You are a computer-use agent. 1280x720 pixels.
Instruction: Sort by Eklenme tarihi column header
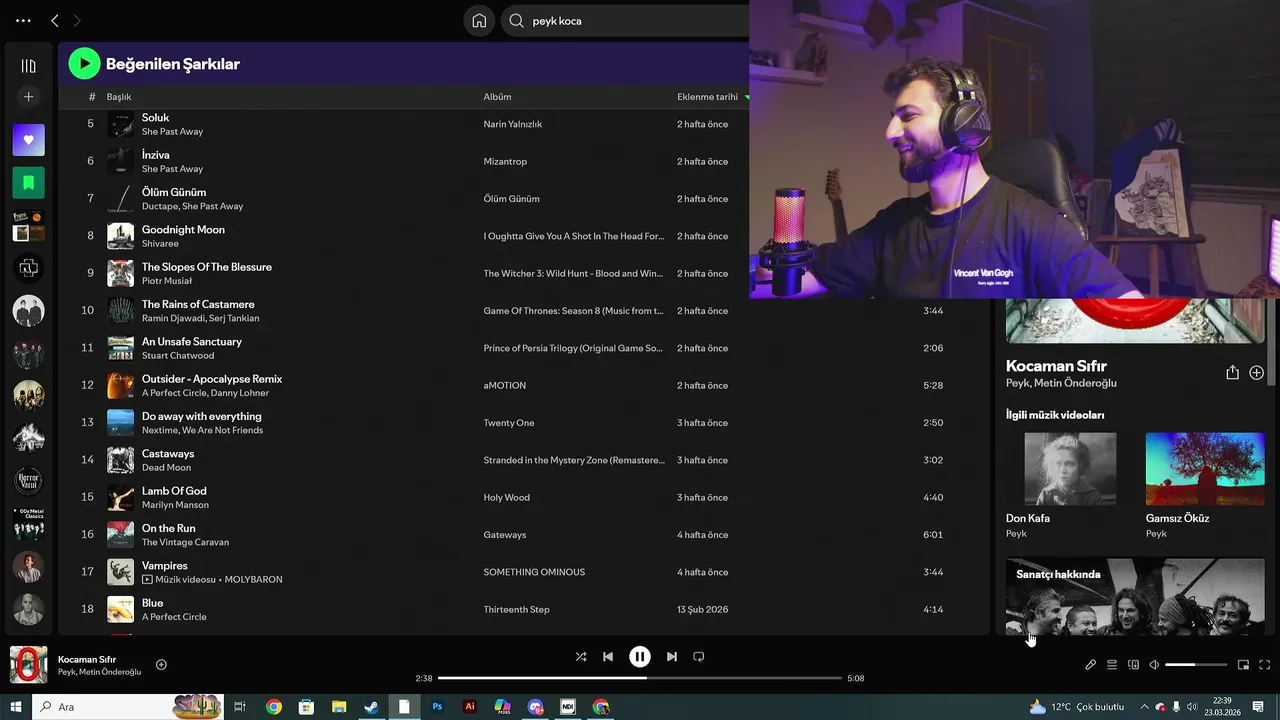pyautogui.click(x=707, y=97)
